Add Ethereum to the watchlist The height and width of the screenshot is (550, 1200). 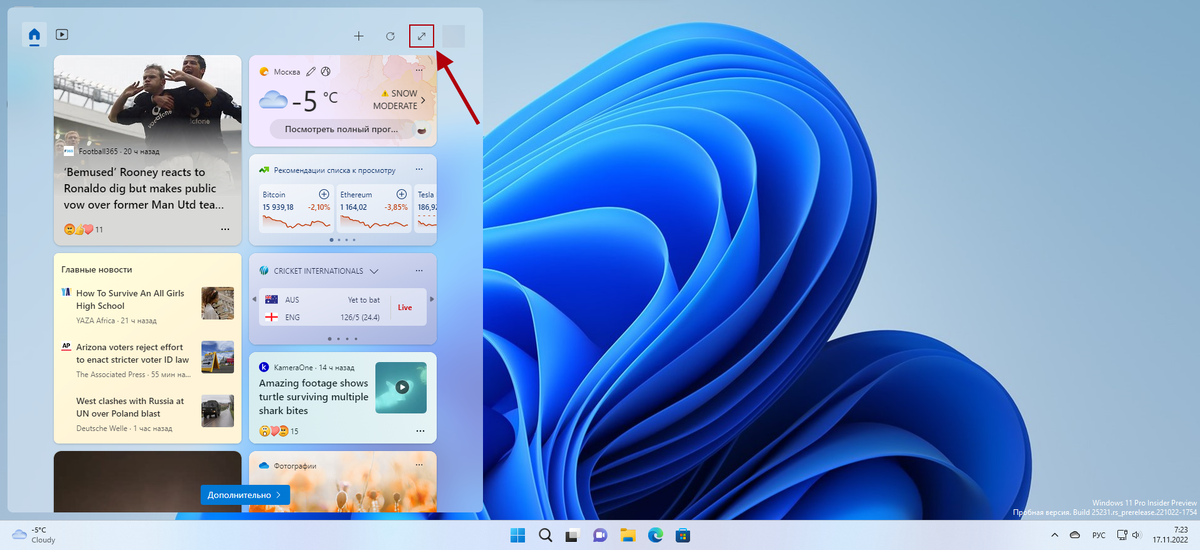[x=402, y=194]
